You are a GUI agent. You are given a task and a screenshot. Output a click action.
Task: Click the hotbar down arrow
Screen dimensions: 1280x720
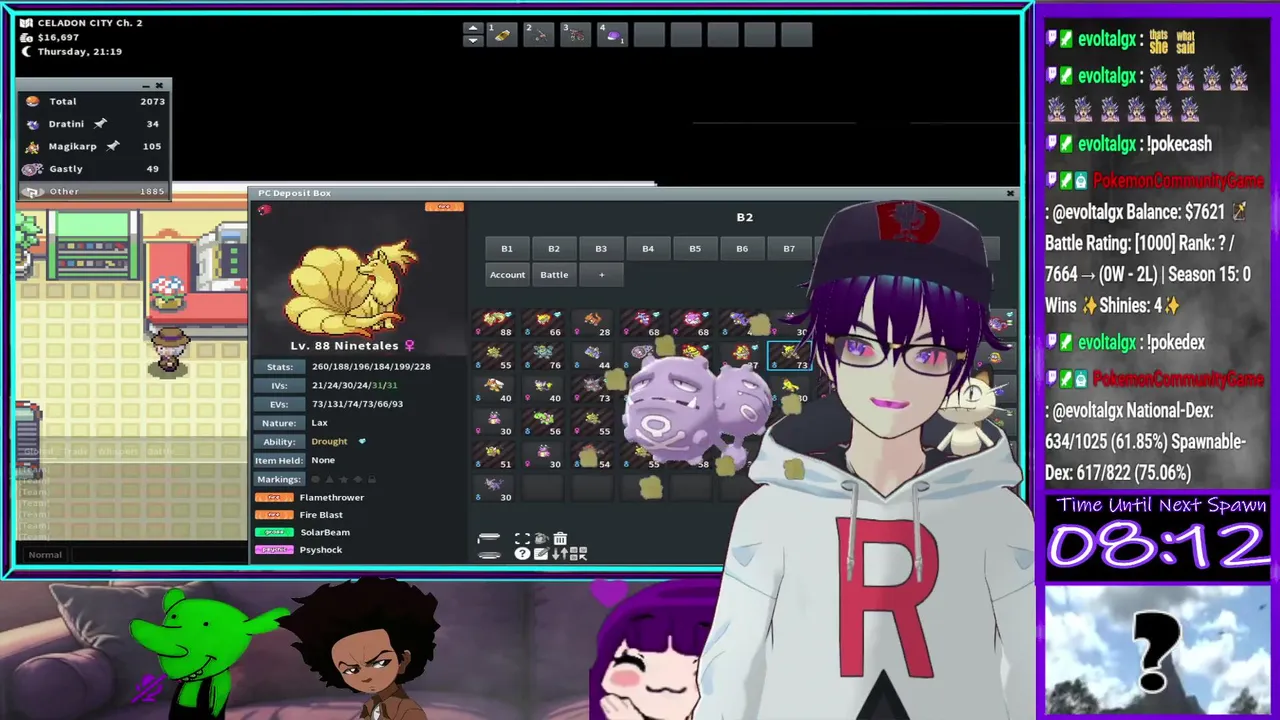point(473,41)
